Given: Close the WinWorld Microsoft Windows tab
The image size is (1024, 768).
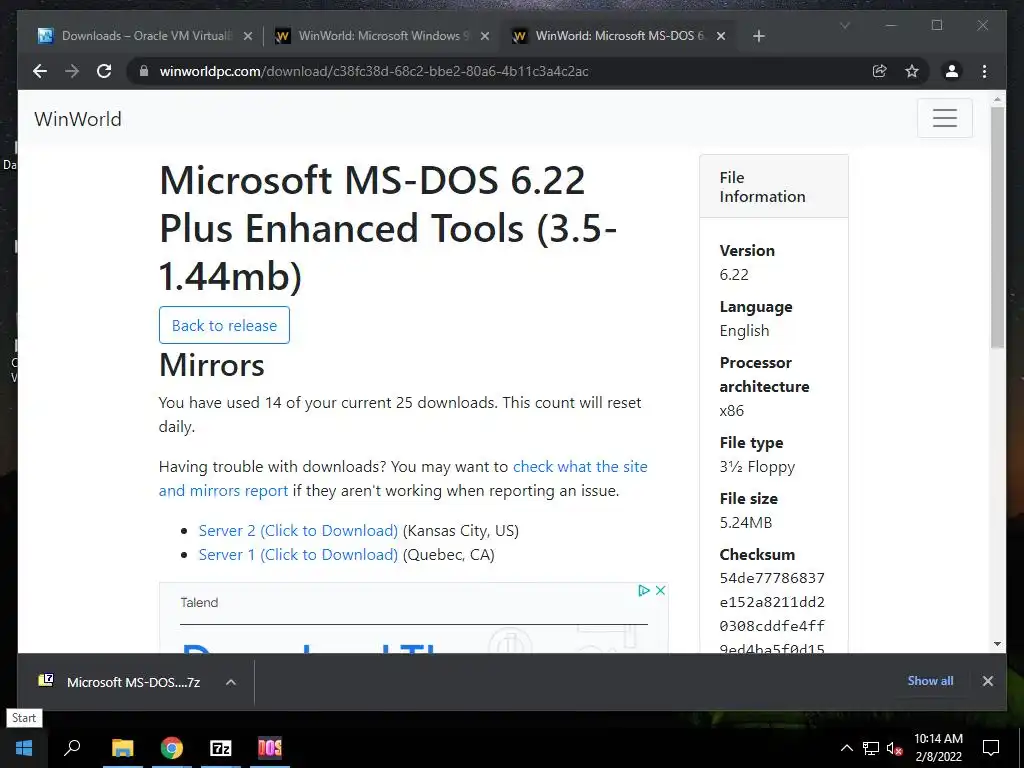Looking at the screenshot, I should coord(485,37).
